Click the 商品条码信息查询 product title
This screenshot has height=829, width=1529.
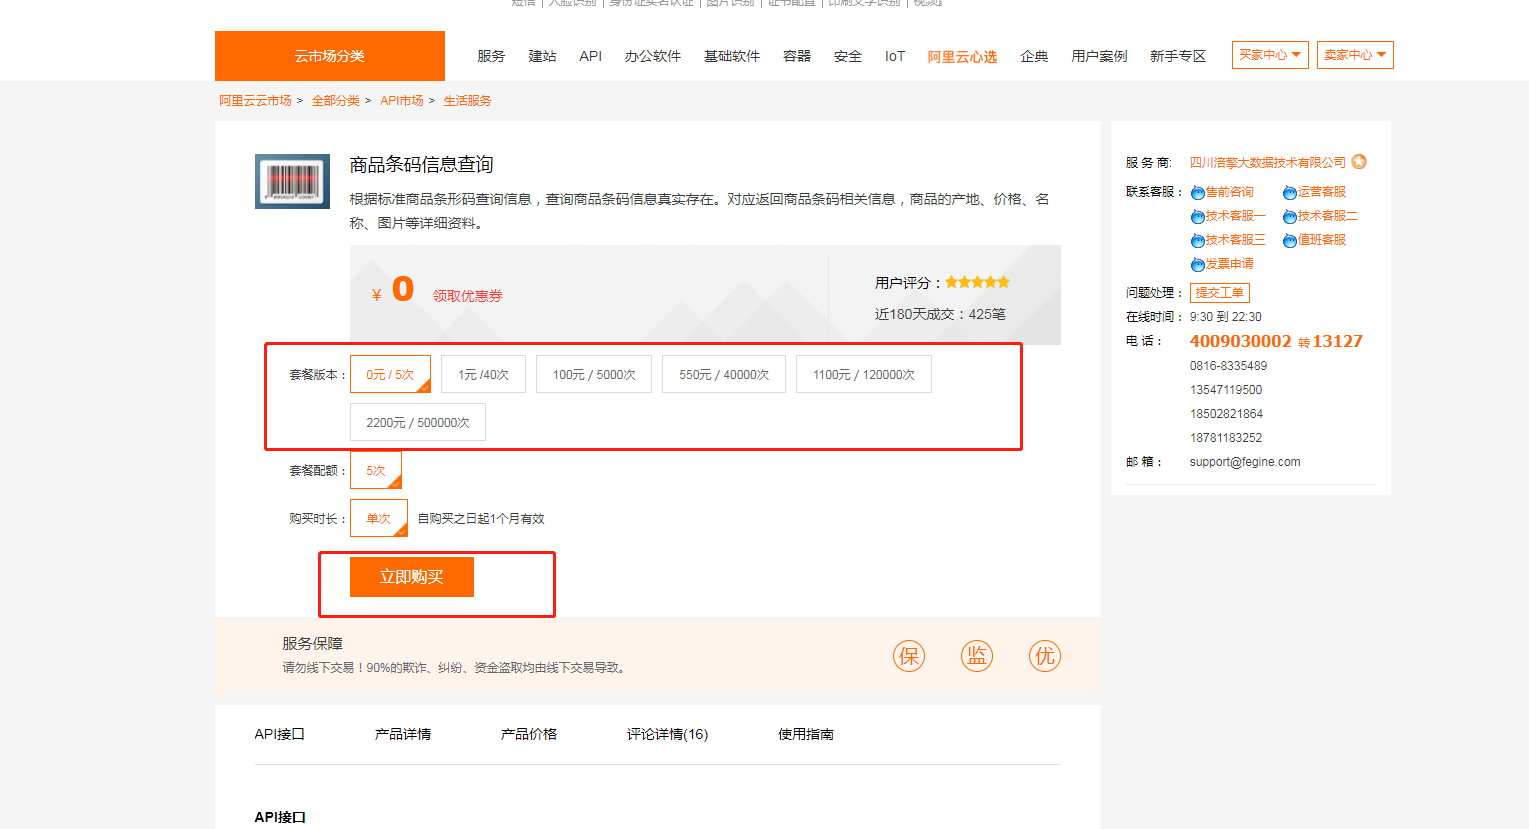421,164
